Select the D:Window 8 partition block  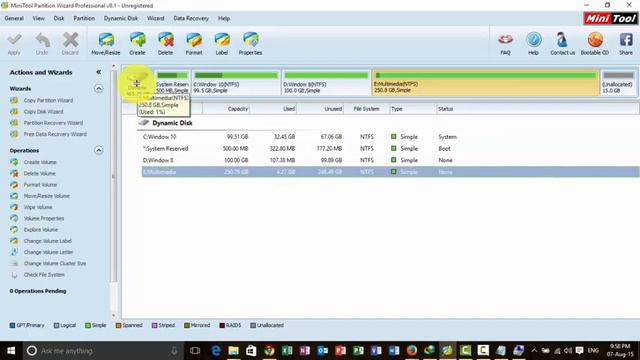coord(326,82)
